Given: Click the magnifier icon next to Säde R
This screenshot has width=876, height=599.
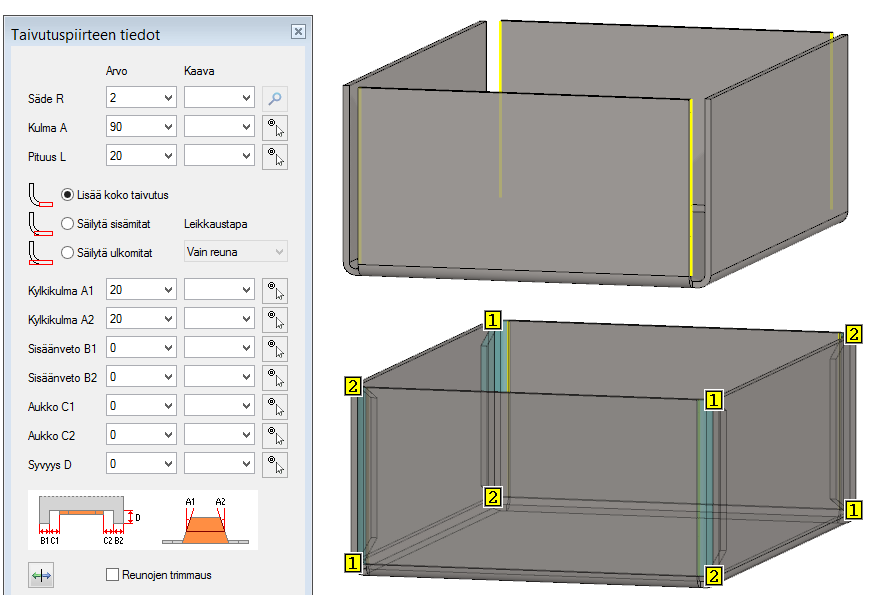Looking at the screenshot, I should click(275, 98).
